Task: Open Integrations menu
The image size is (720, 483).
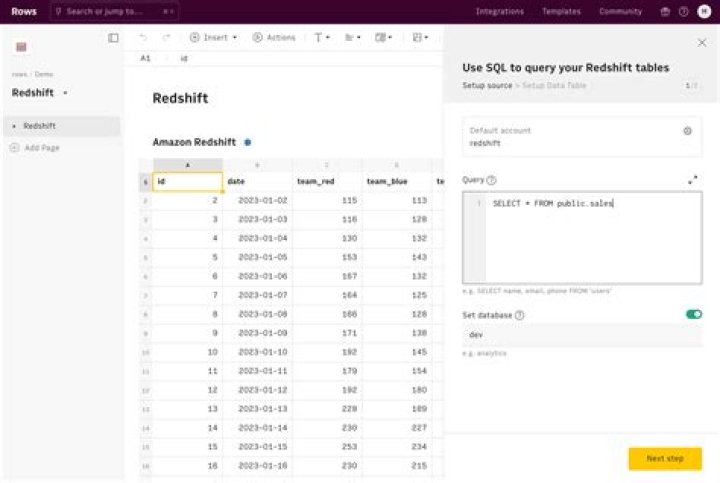Action: (x=500, y=11)
